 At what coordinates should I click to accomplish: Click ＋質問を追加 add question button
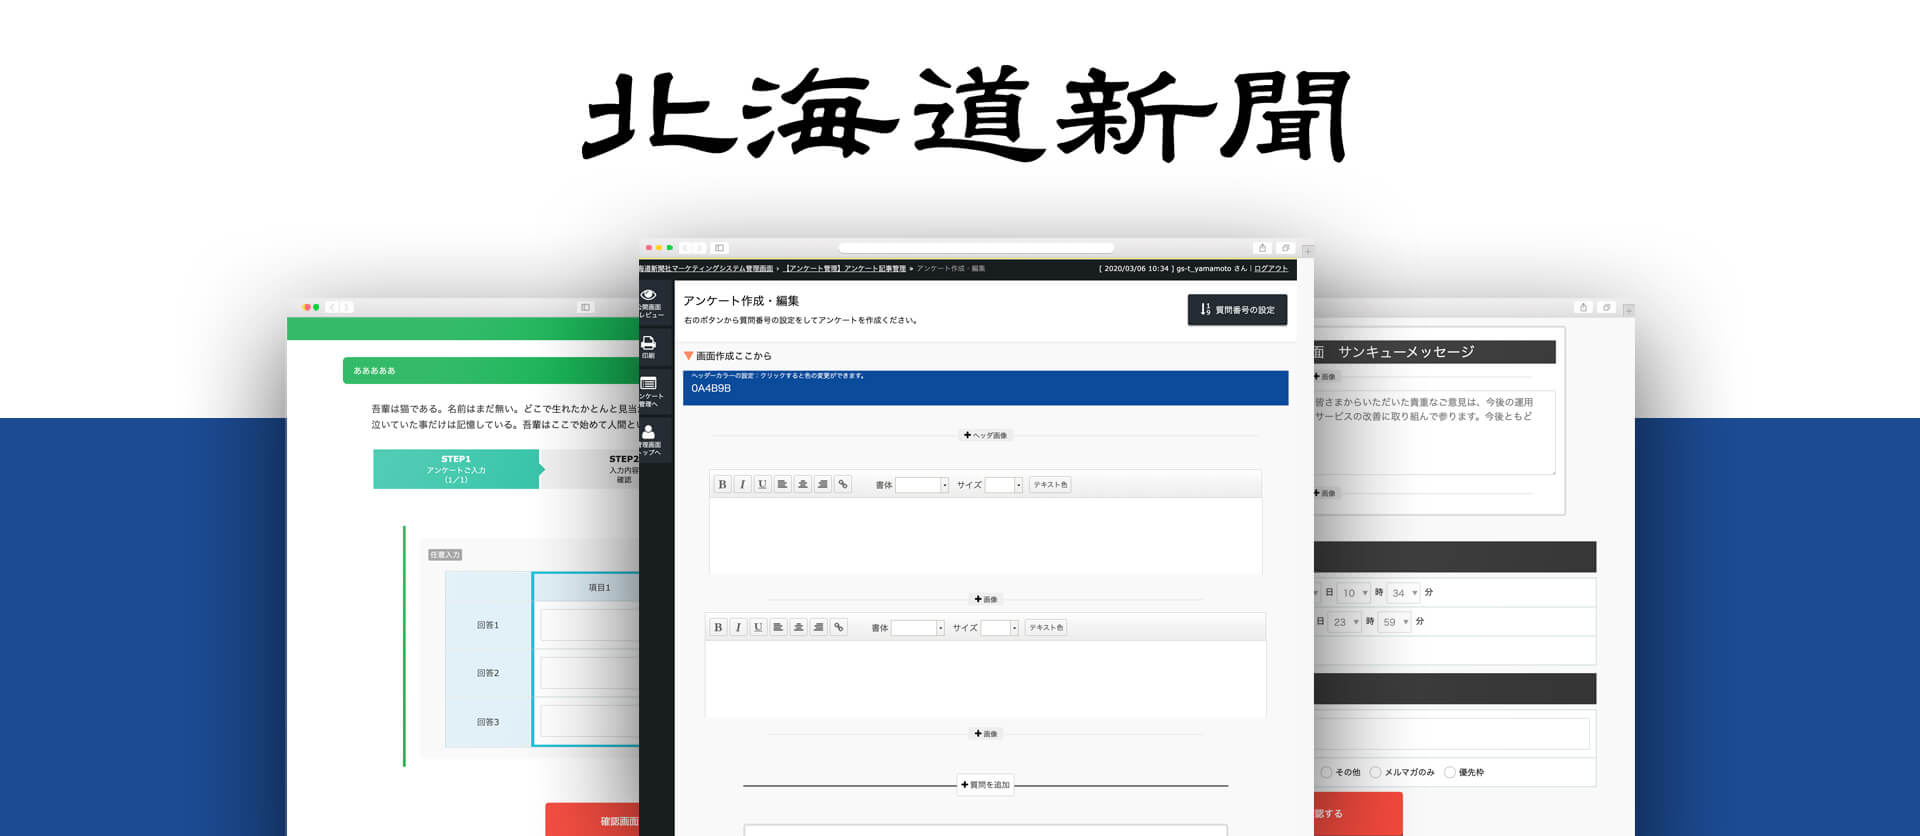pyautogui.click(x=985, y=785)
